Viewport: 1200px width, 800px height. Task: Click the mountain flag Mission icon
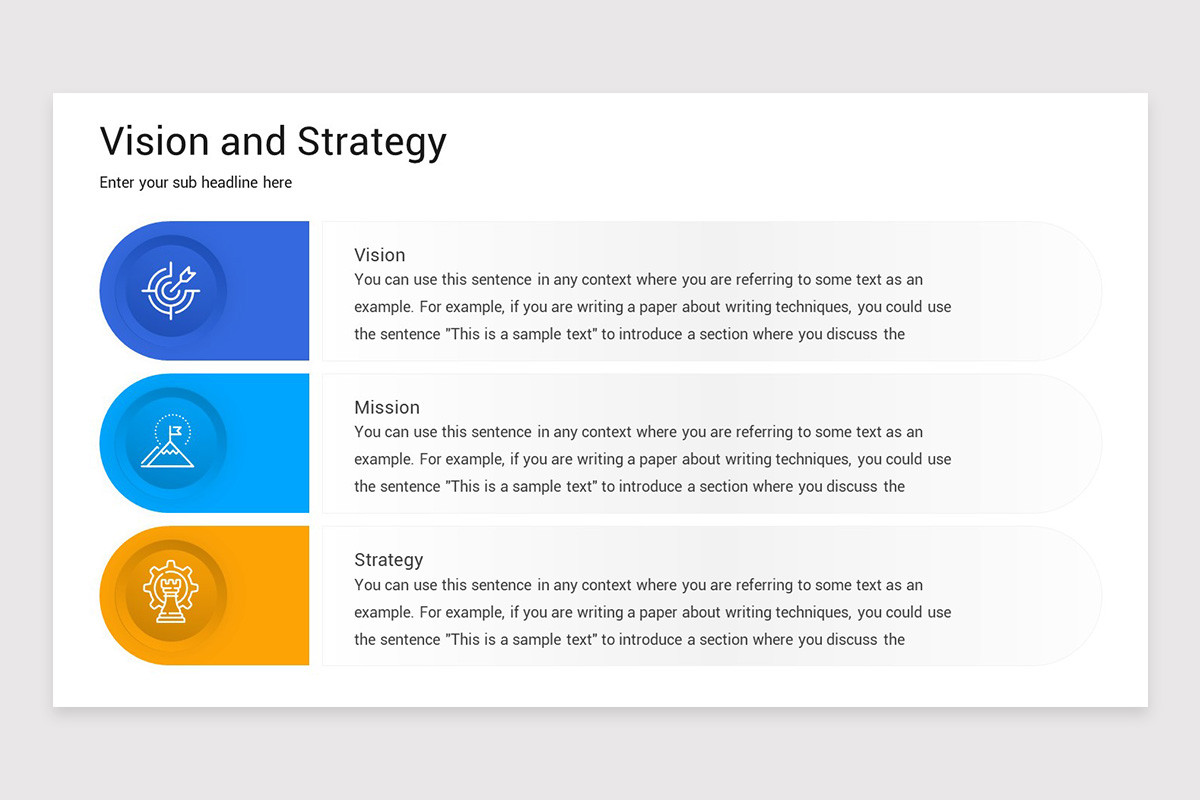[x=171, y=442]
